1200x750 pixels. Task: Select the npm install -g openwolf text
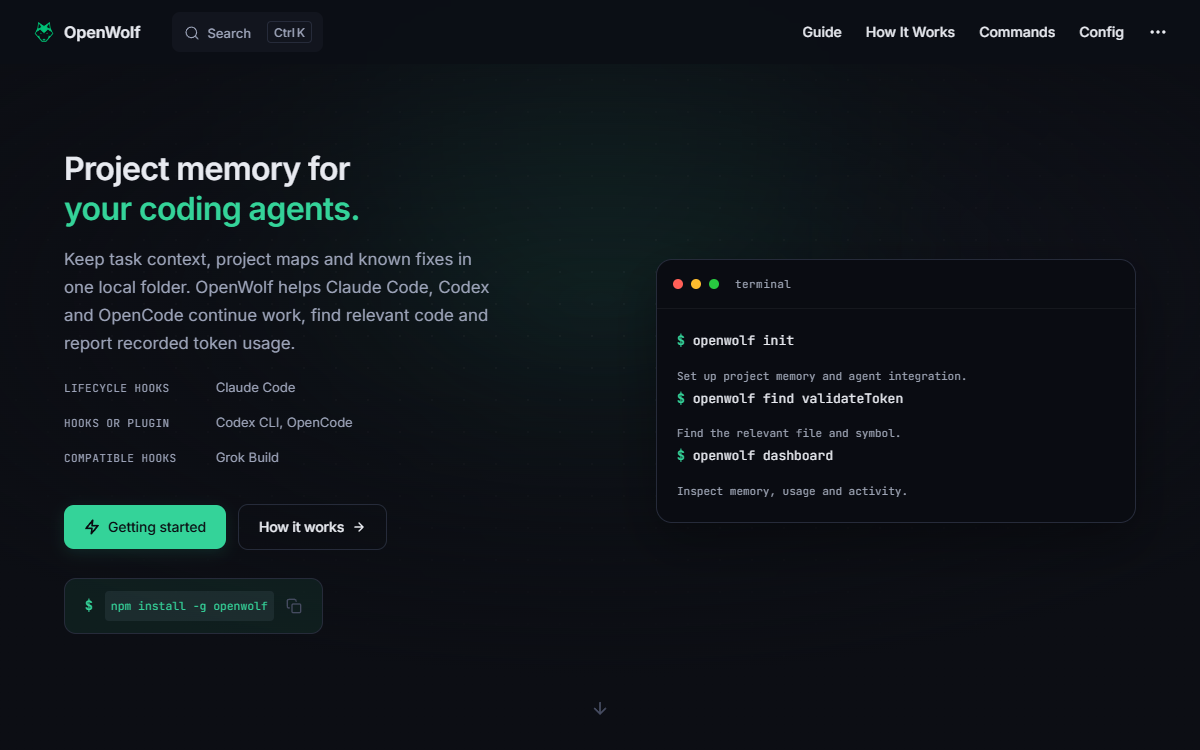(x=189, y=606)
